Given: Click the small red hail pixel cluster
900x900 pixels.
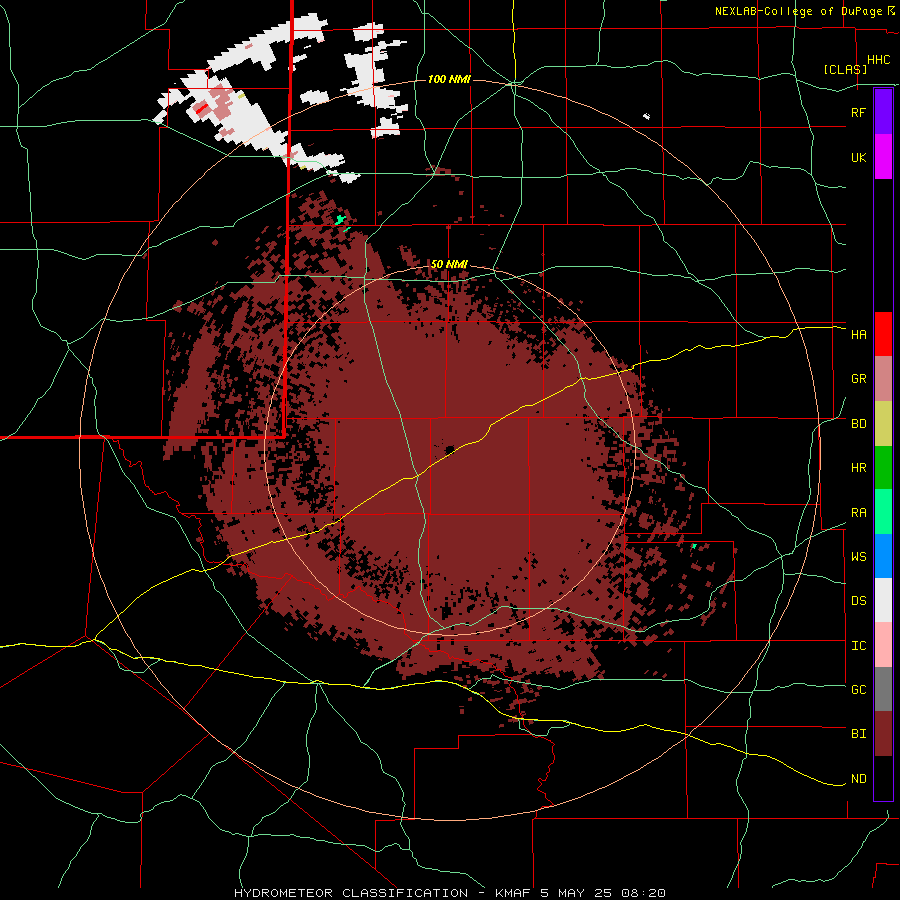Looking at the screenshot, I should click(201, 108).
